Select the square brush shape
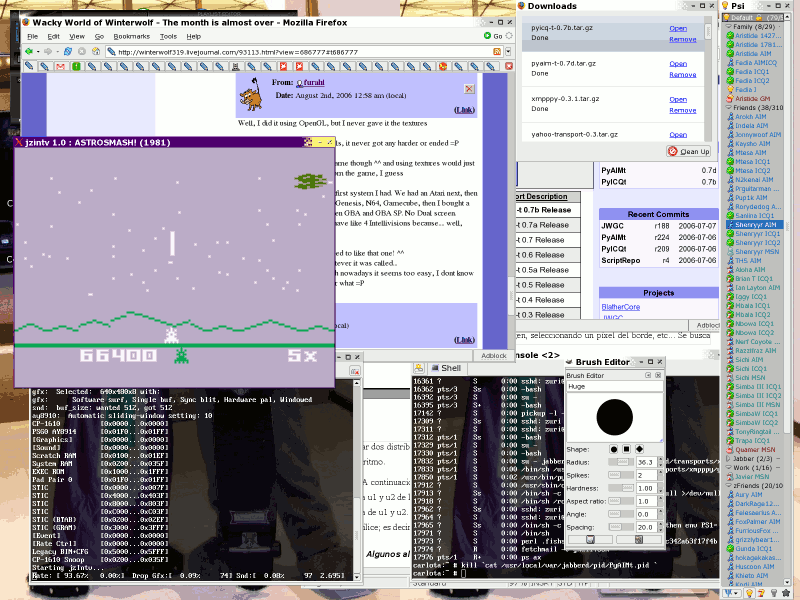Image resolution: width=800 pixels, height=600 pixels. (x=625, y=449)
